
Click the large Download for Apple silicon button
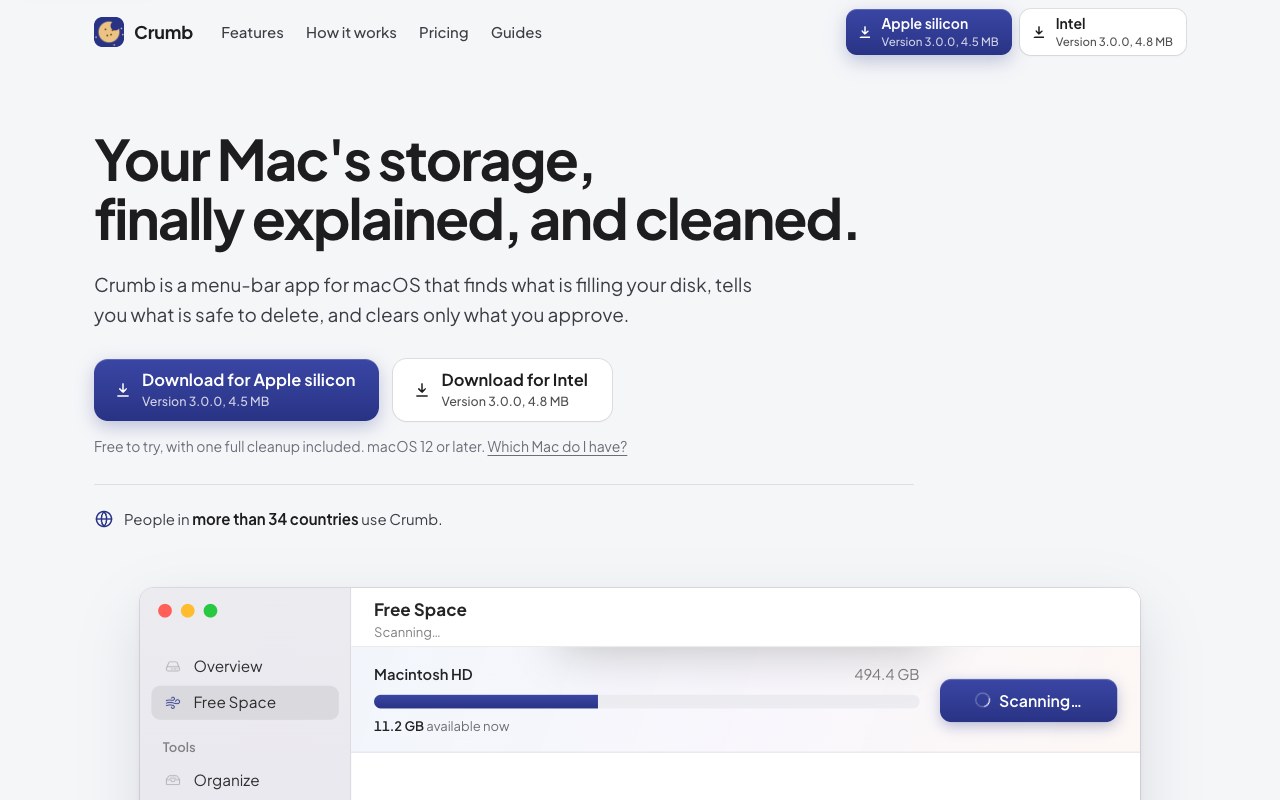click(236, 390)
